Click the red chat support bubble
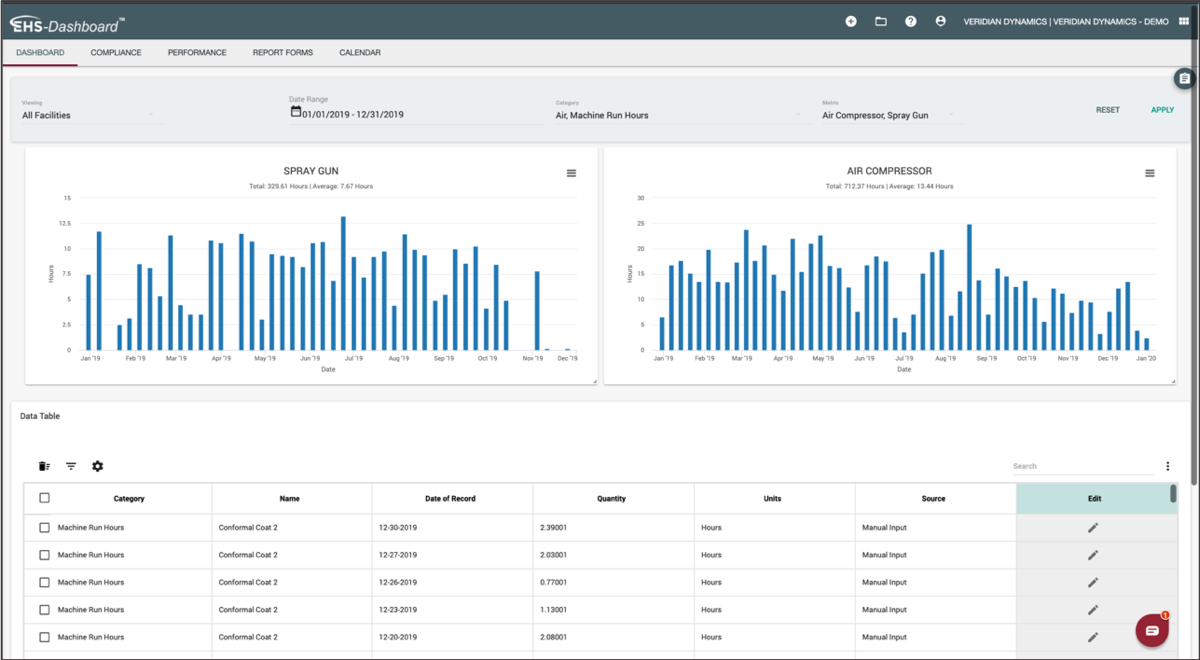The image size is (1200, 660). coord(1152,630)
